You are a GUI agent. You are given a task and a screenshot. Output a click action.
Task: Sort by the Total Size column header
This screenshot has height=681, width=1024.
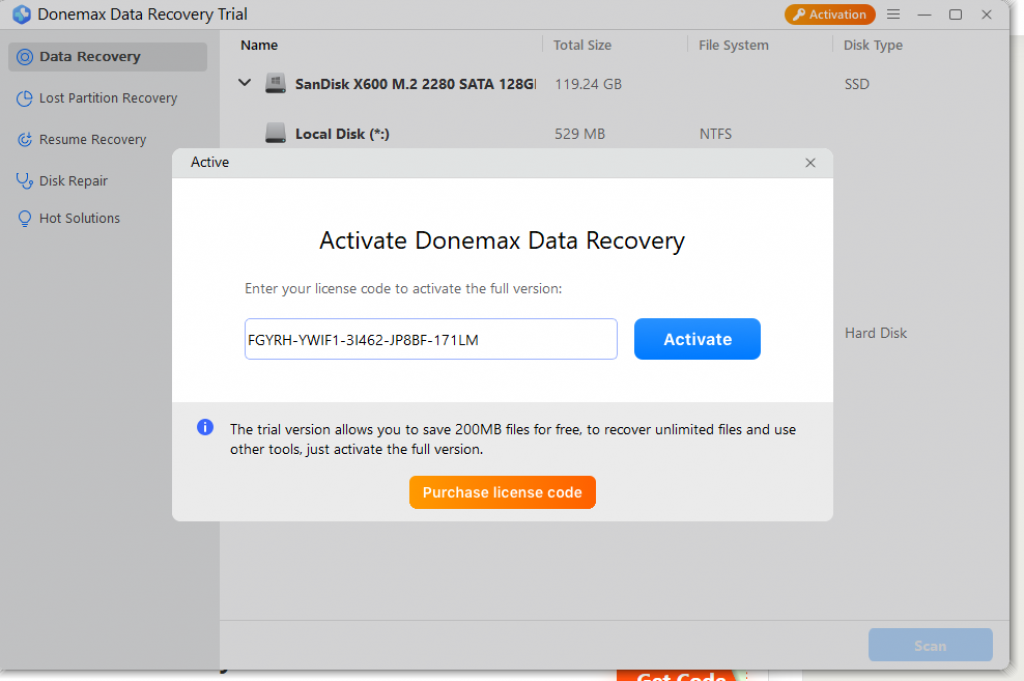click(583, 45)
